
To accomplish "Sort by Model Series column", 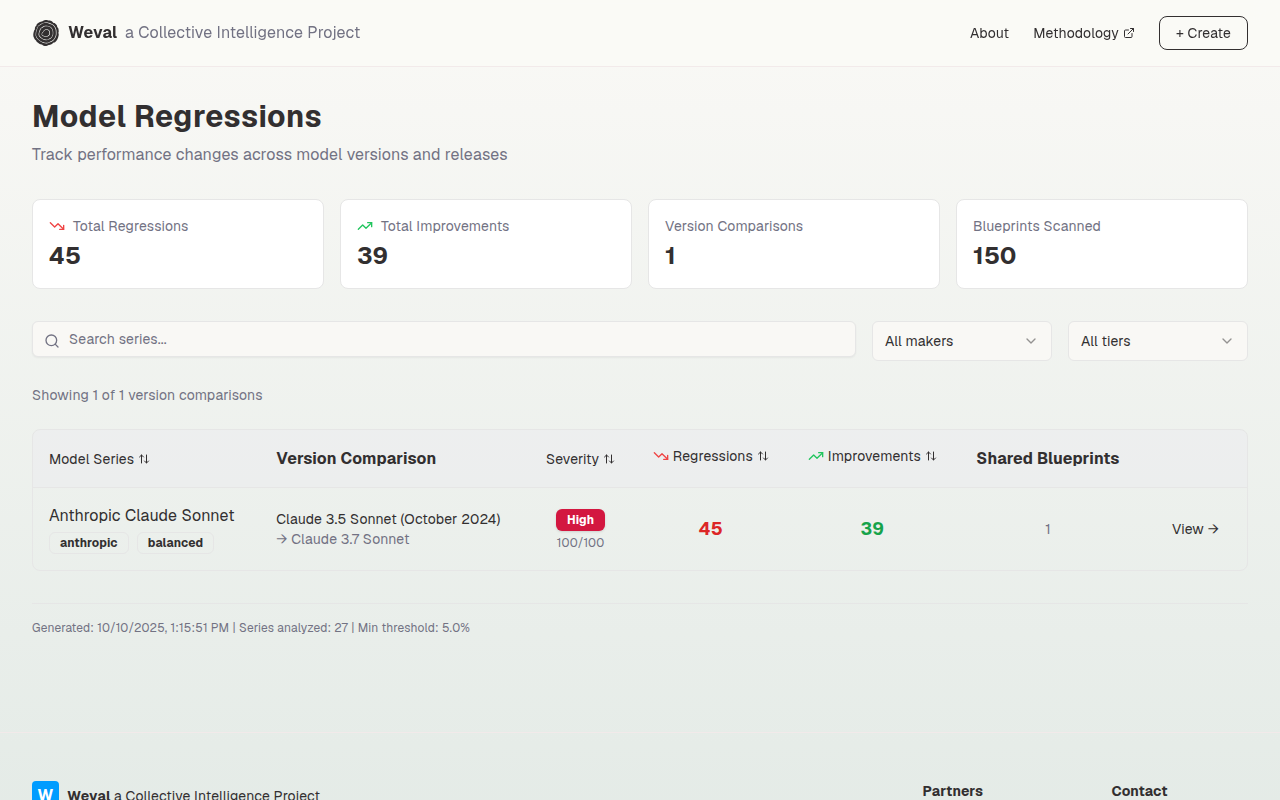I will (99, 459).
